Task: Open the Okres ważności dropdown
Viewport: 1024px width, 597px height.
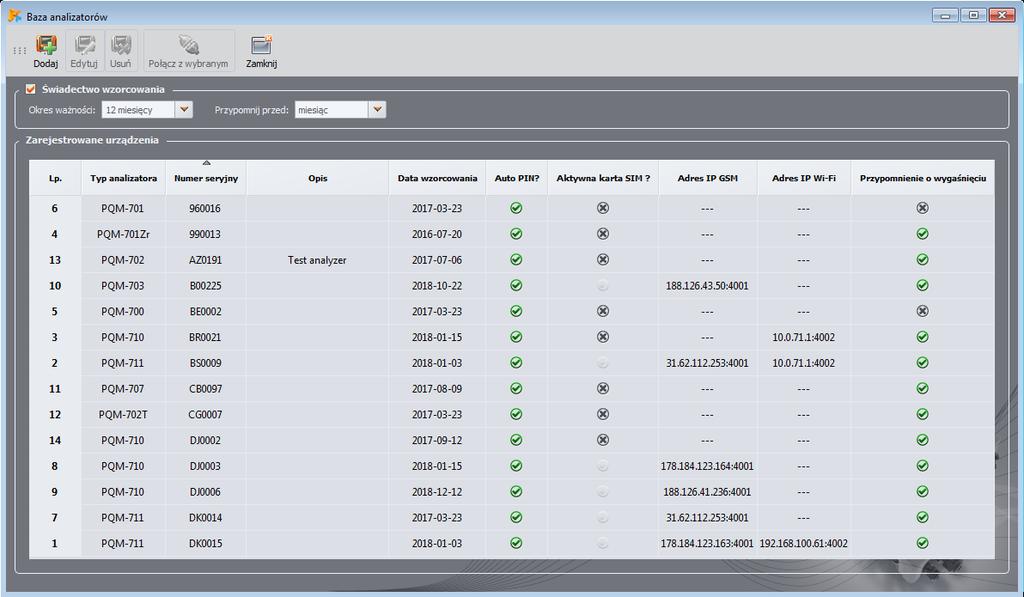Action: 184,110
